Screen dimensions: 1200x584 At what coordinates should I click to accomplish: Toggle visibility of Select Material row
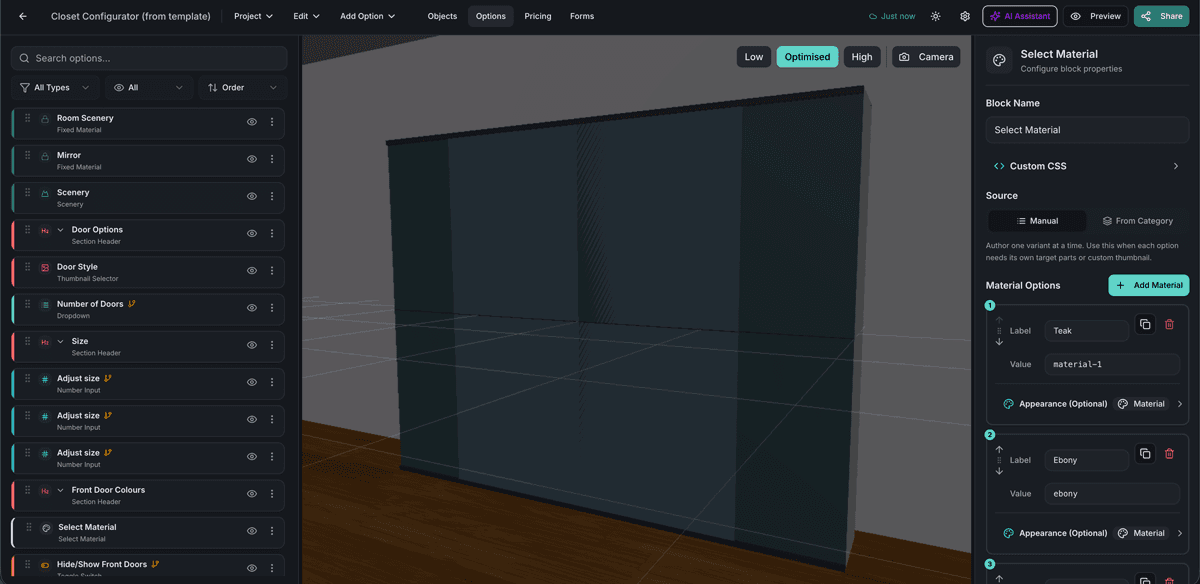click(252, 531)
